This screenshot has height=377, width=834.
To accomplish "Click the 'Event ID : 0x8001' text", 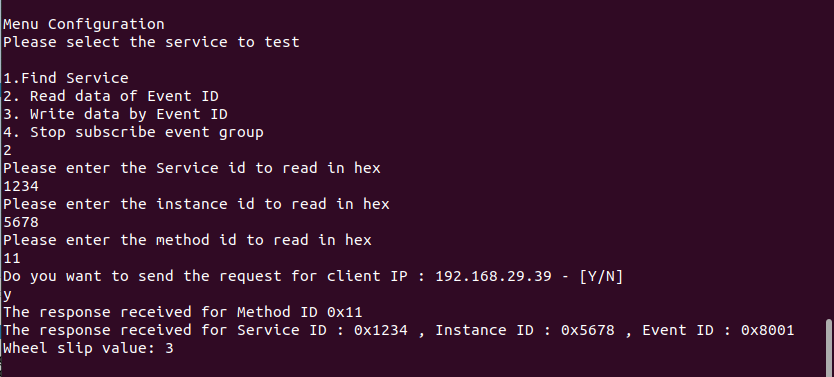I will point(718,330).
